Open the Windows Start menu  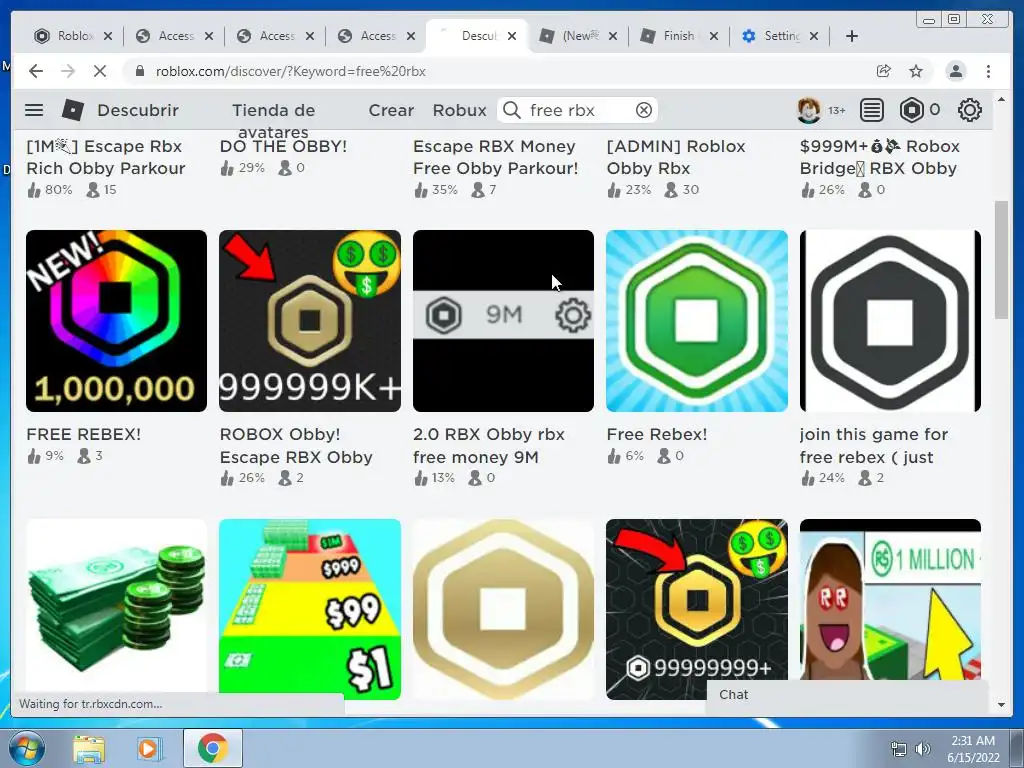[x=27, y=748]
